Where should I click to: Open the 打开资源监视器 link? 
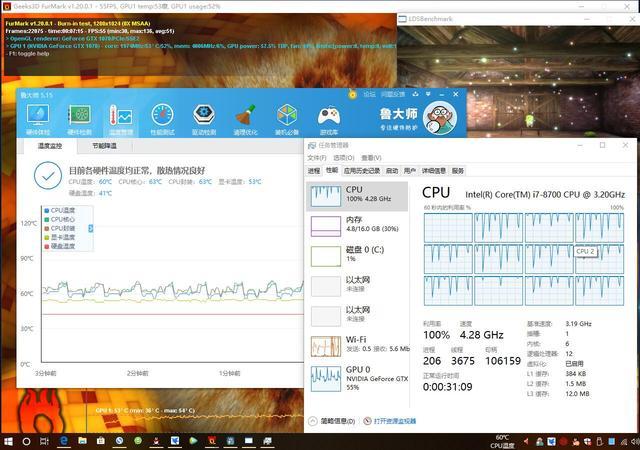(390, 421)
